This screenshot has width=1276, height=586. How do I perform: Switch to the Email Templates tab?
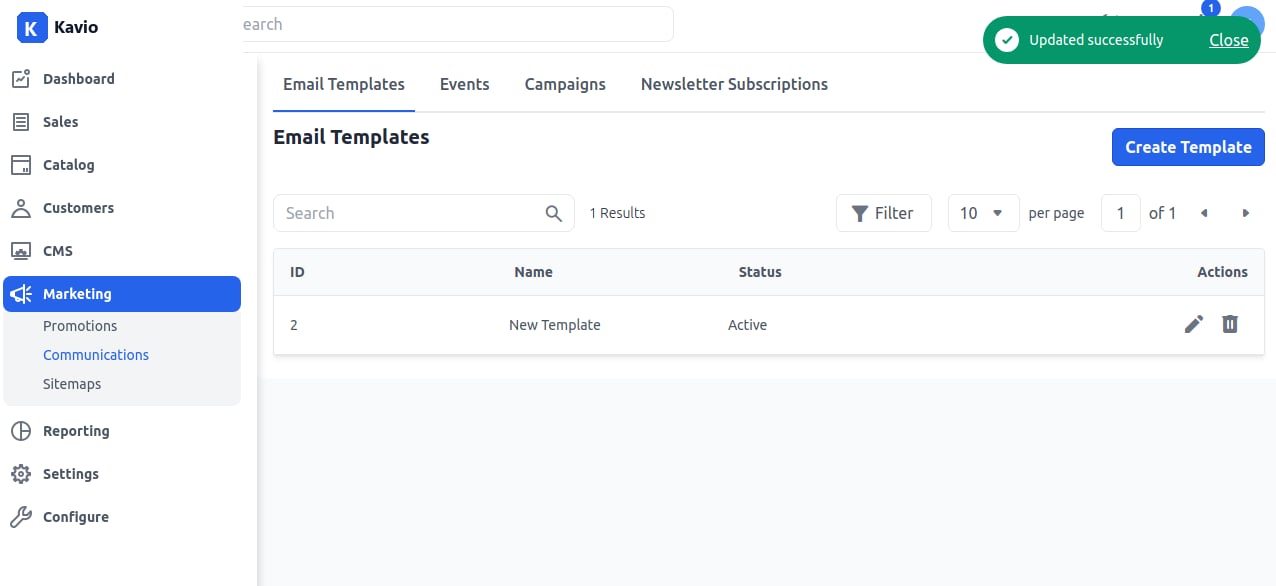(x=344, y=84)
